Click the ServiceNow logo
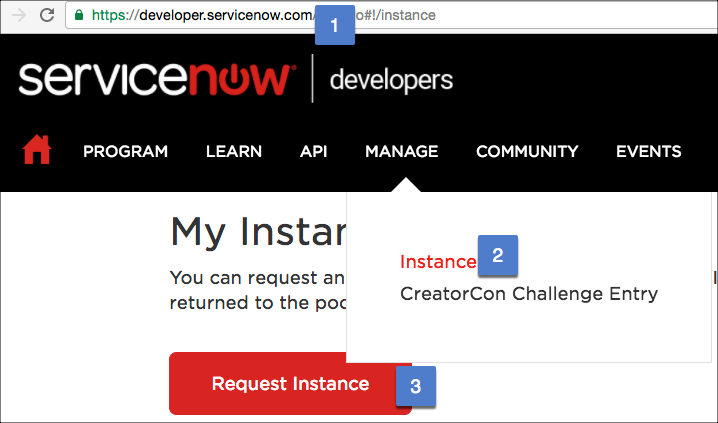Viewport: 718px width, 423px height. (x=157, y=80)
